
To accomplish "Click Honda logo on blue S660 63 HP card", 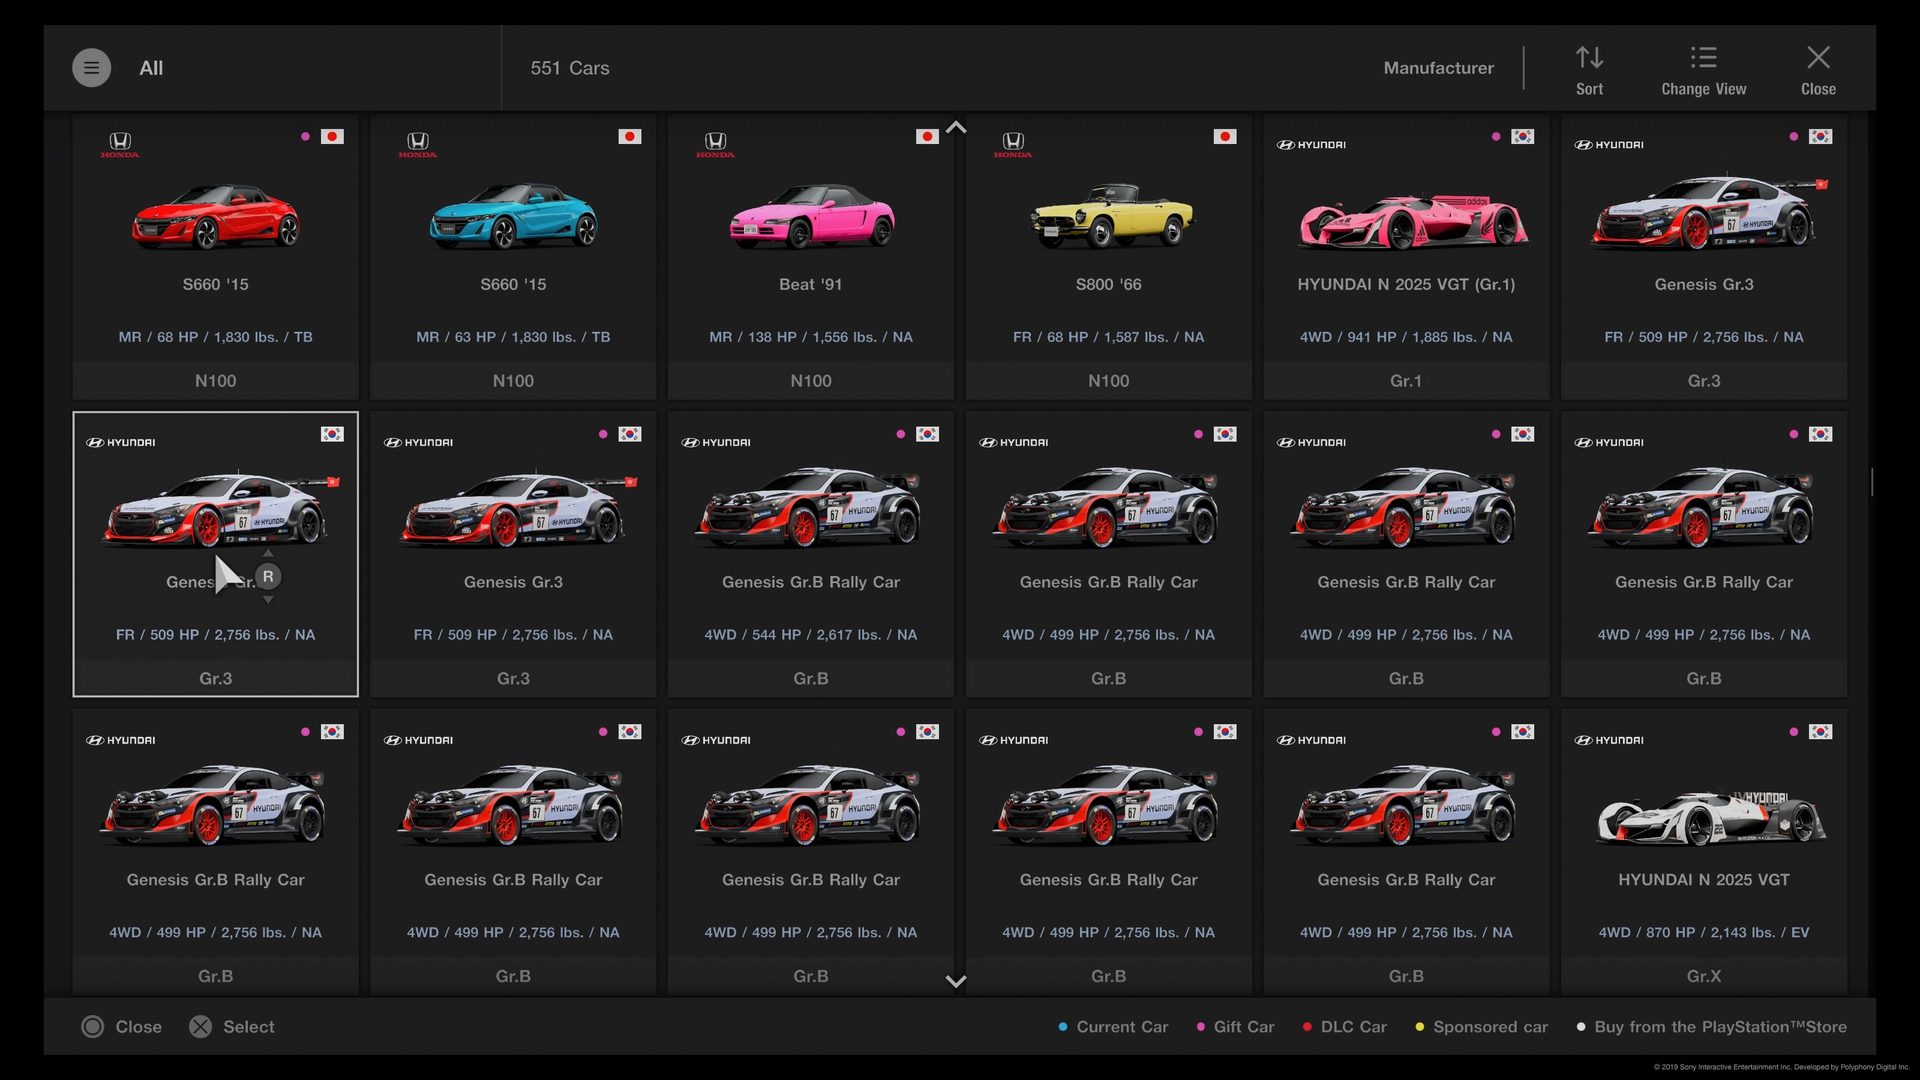I will [418, 145].
